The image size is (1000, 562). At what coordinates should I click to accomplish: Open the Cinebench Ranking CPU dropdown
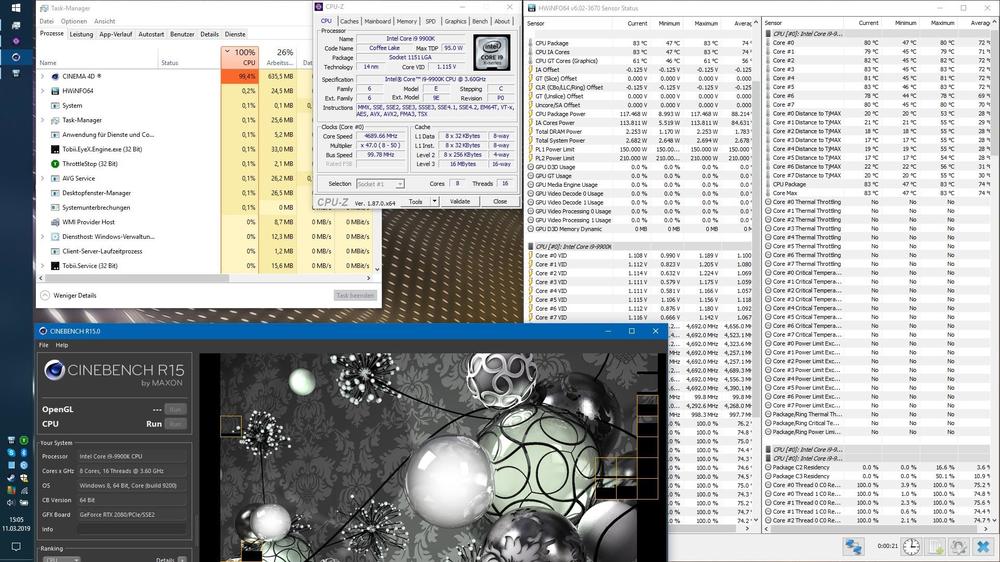point(62,560)
